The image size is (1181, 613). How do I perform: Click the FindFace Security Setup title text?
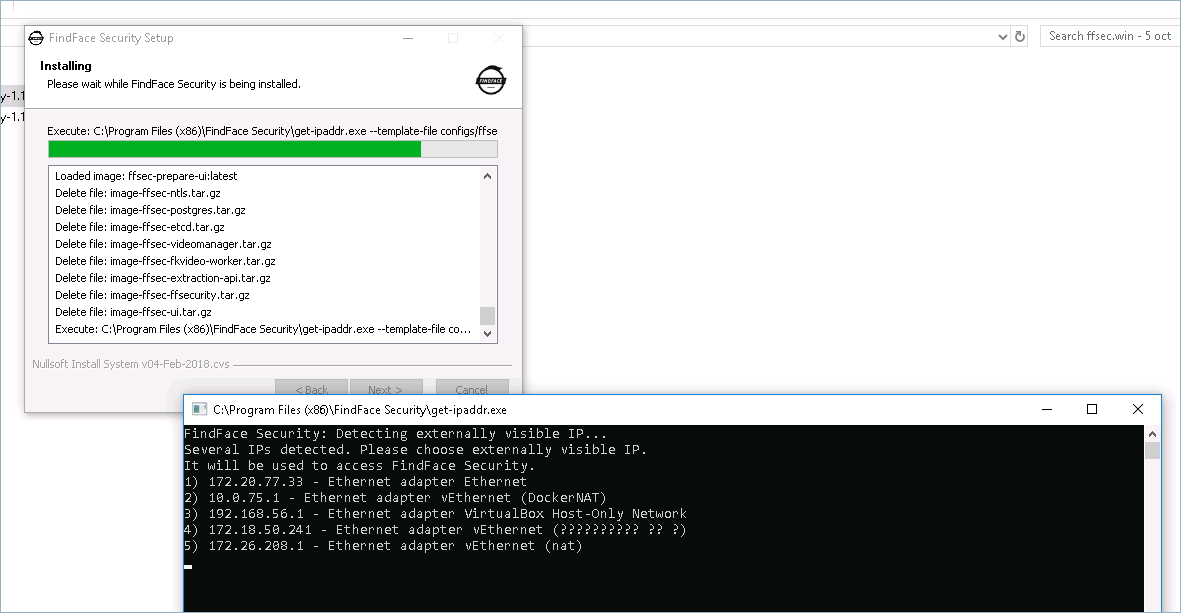(111, 38)
